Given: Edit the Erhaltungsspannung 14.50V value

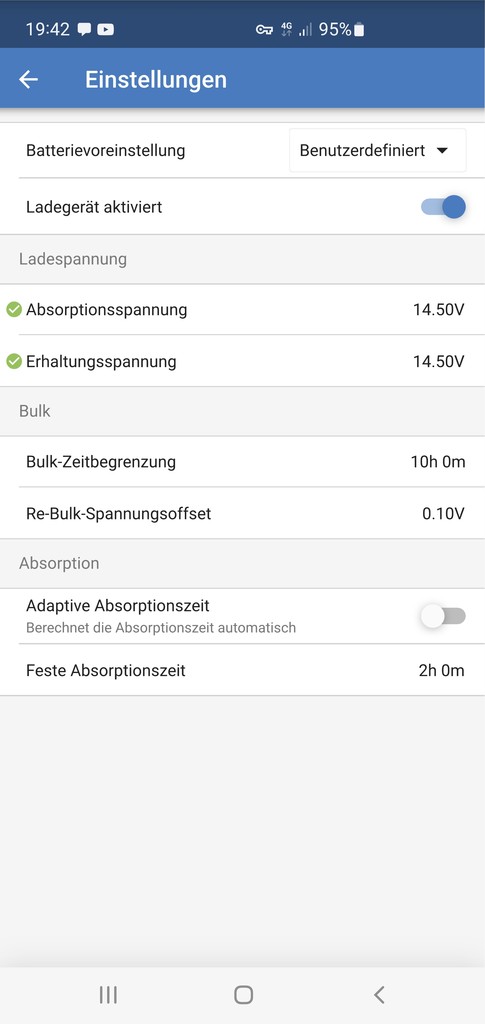Looking at the screenshot, I should [x=438, y=361].
